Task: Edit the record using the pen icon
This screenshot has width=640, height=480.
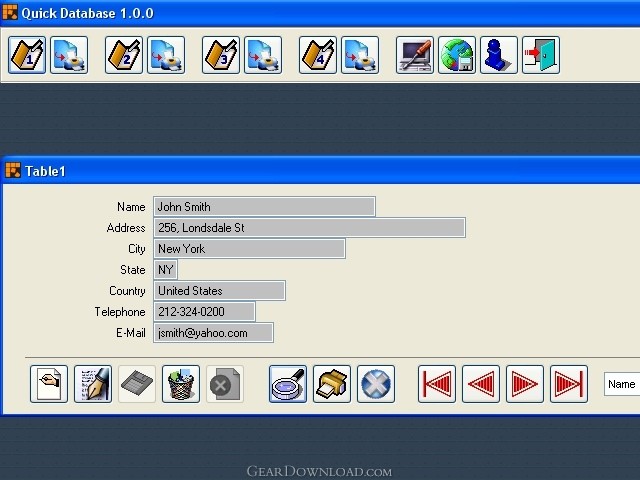Action: 93,384
